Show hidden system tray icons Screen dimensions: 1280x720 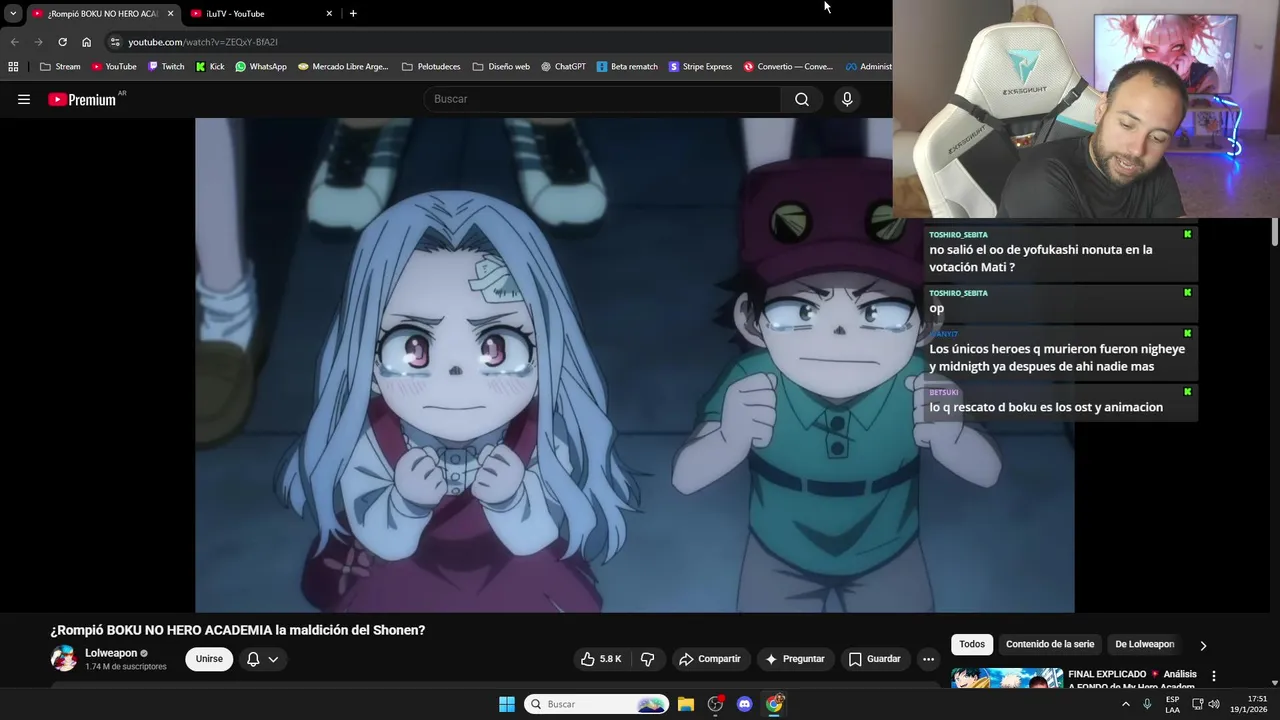click(1125, 704)
